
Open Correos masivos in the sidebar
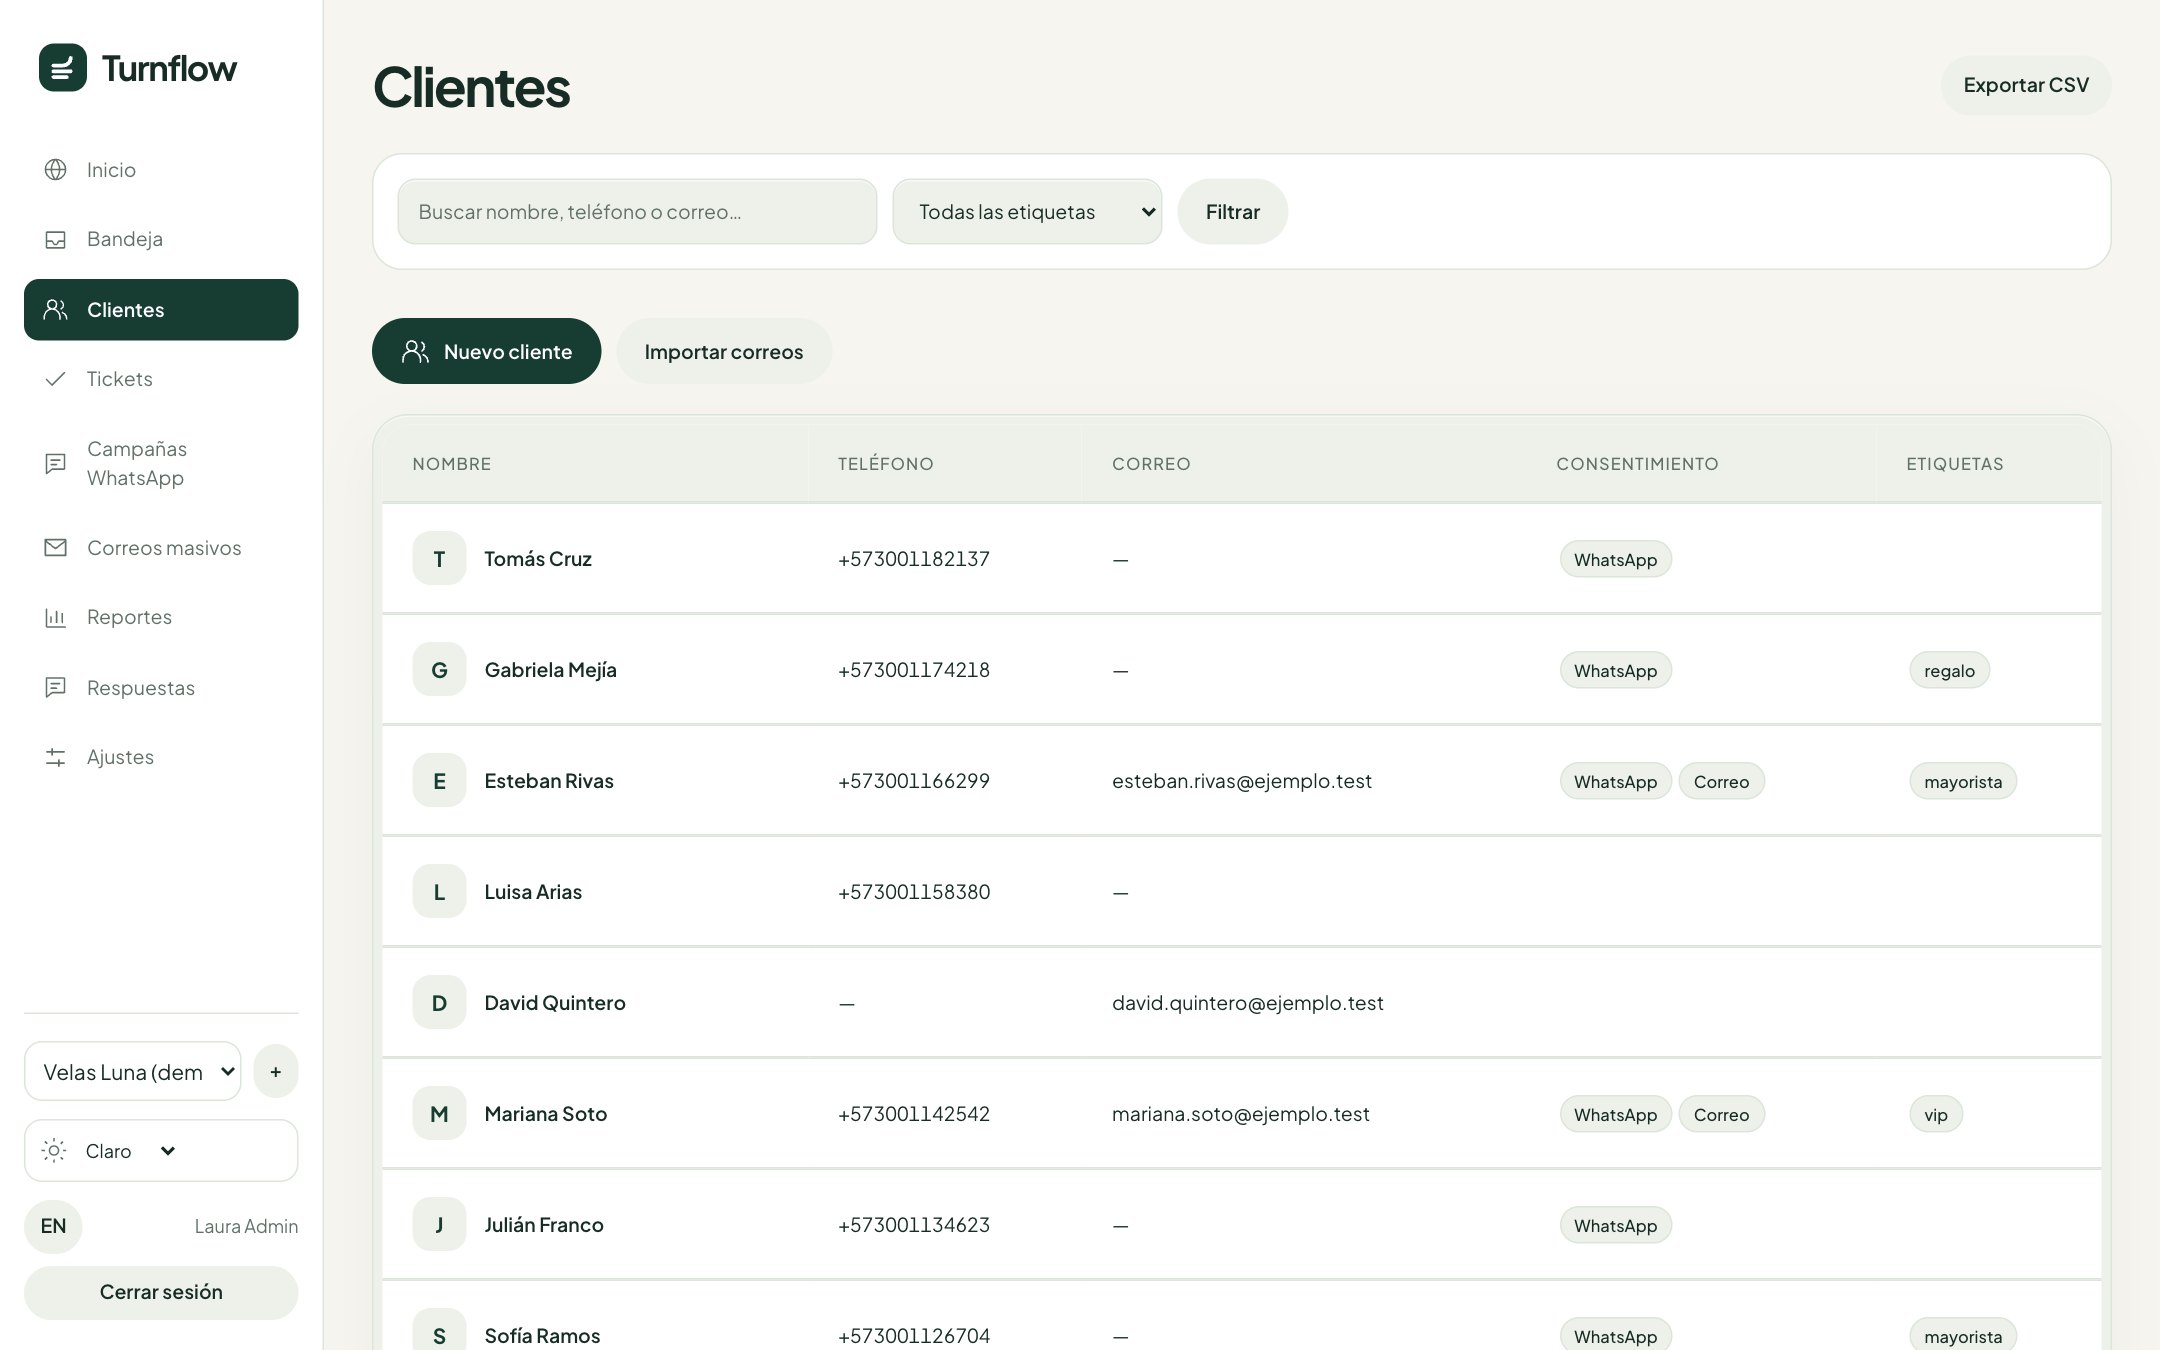(161, 548)
